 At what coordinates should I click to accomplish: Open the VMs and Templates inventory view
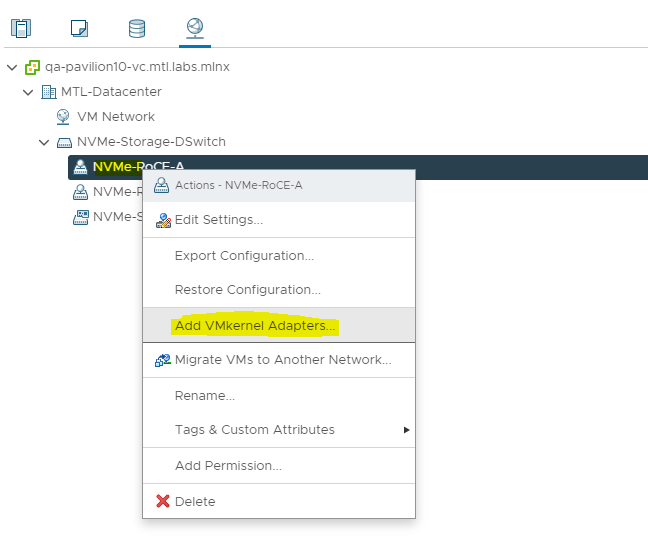pos(79,29)
